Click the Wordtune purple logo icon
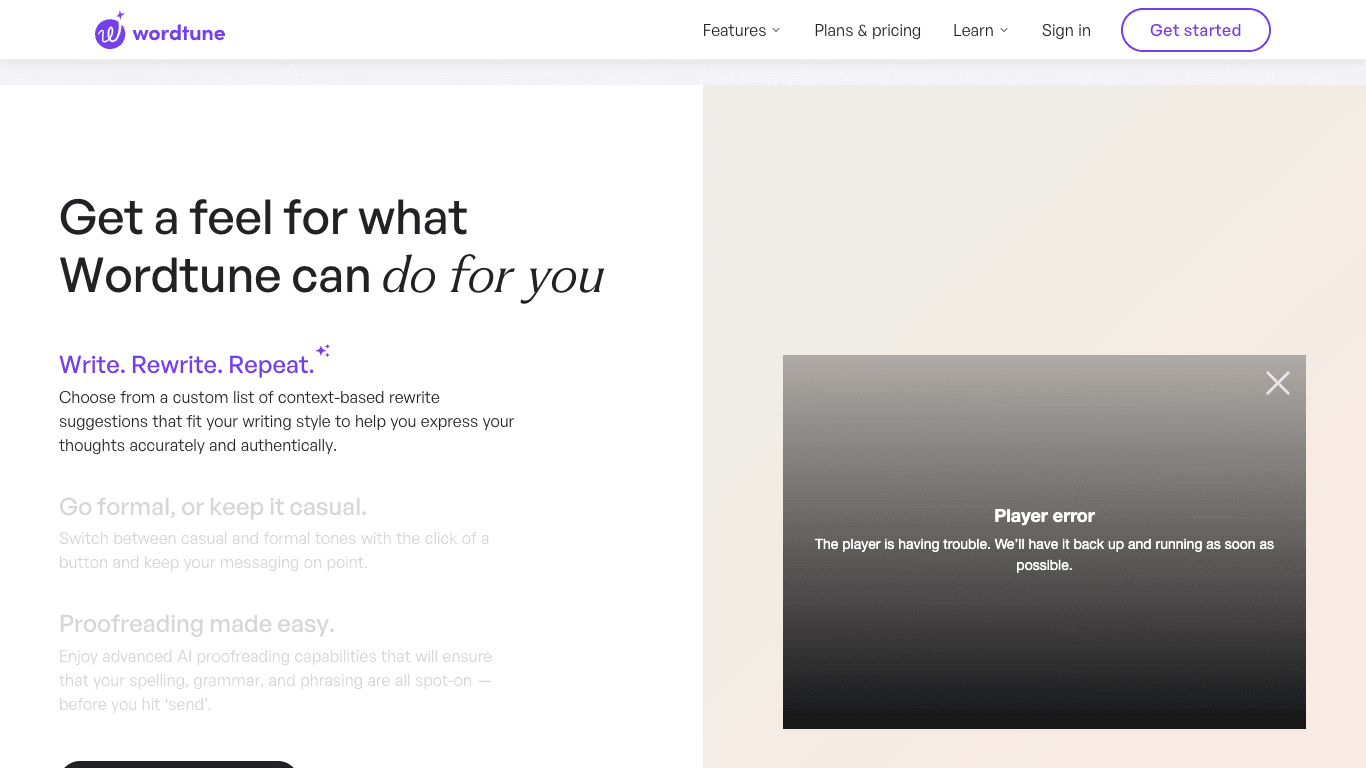The image size is (1366, 768). pos(110,31)
